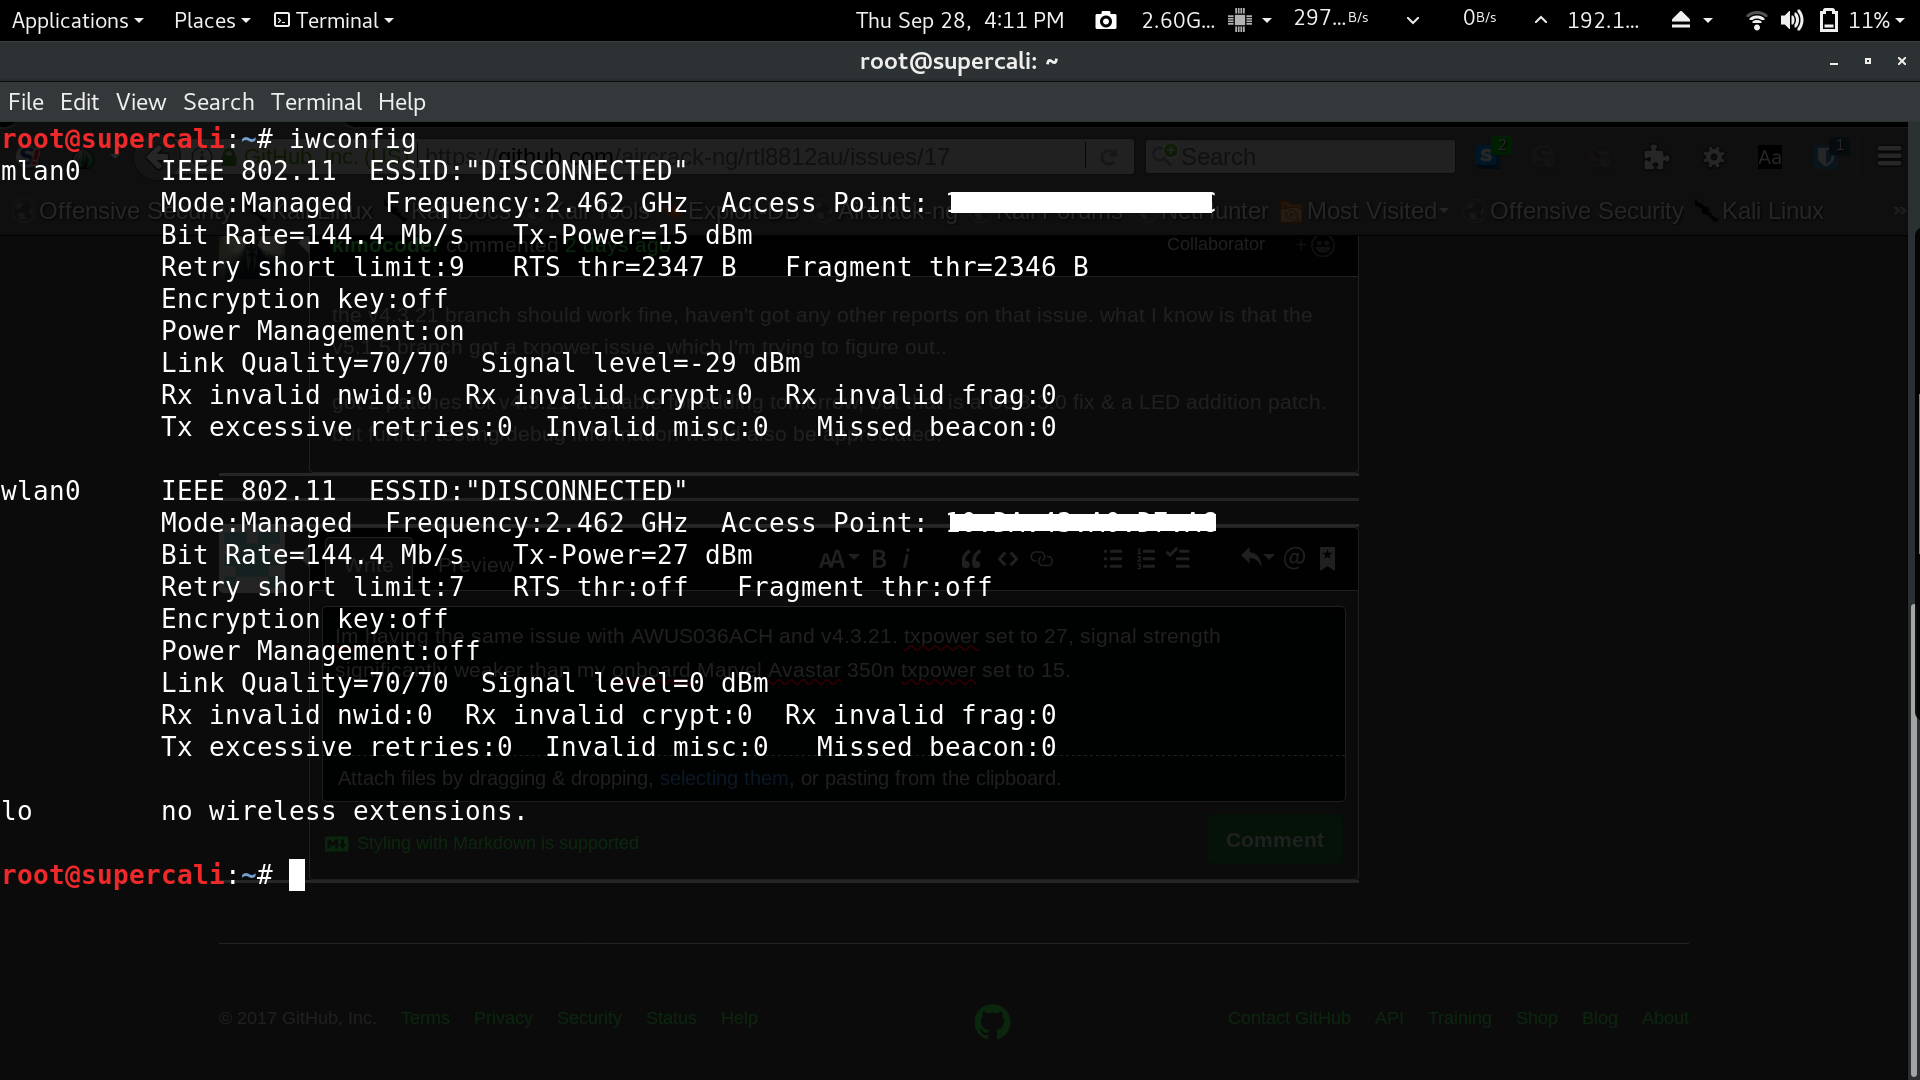Open the terminal View menu
This screenshot has width=1920, height=1080.
(141, 102)
